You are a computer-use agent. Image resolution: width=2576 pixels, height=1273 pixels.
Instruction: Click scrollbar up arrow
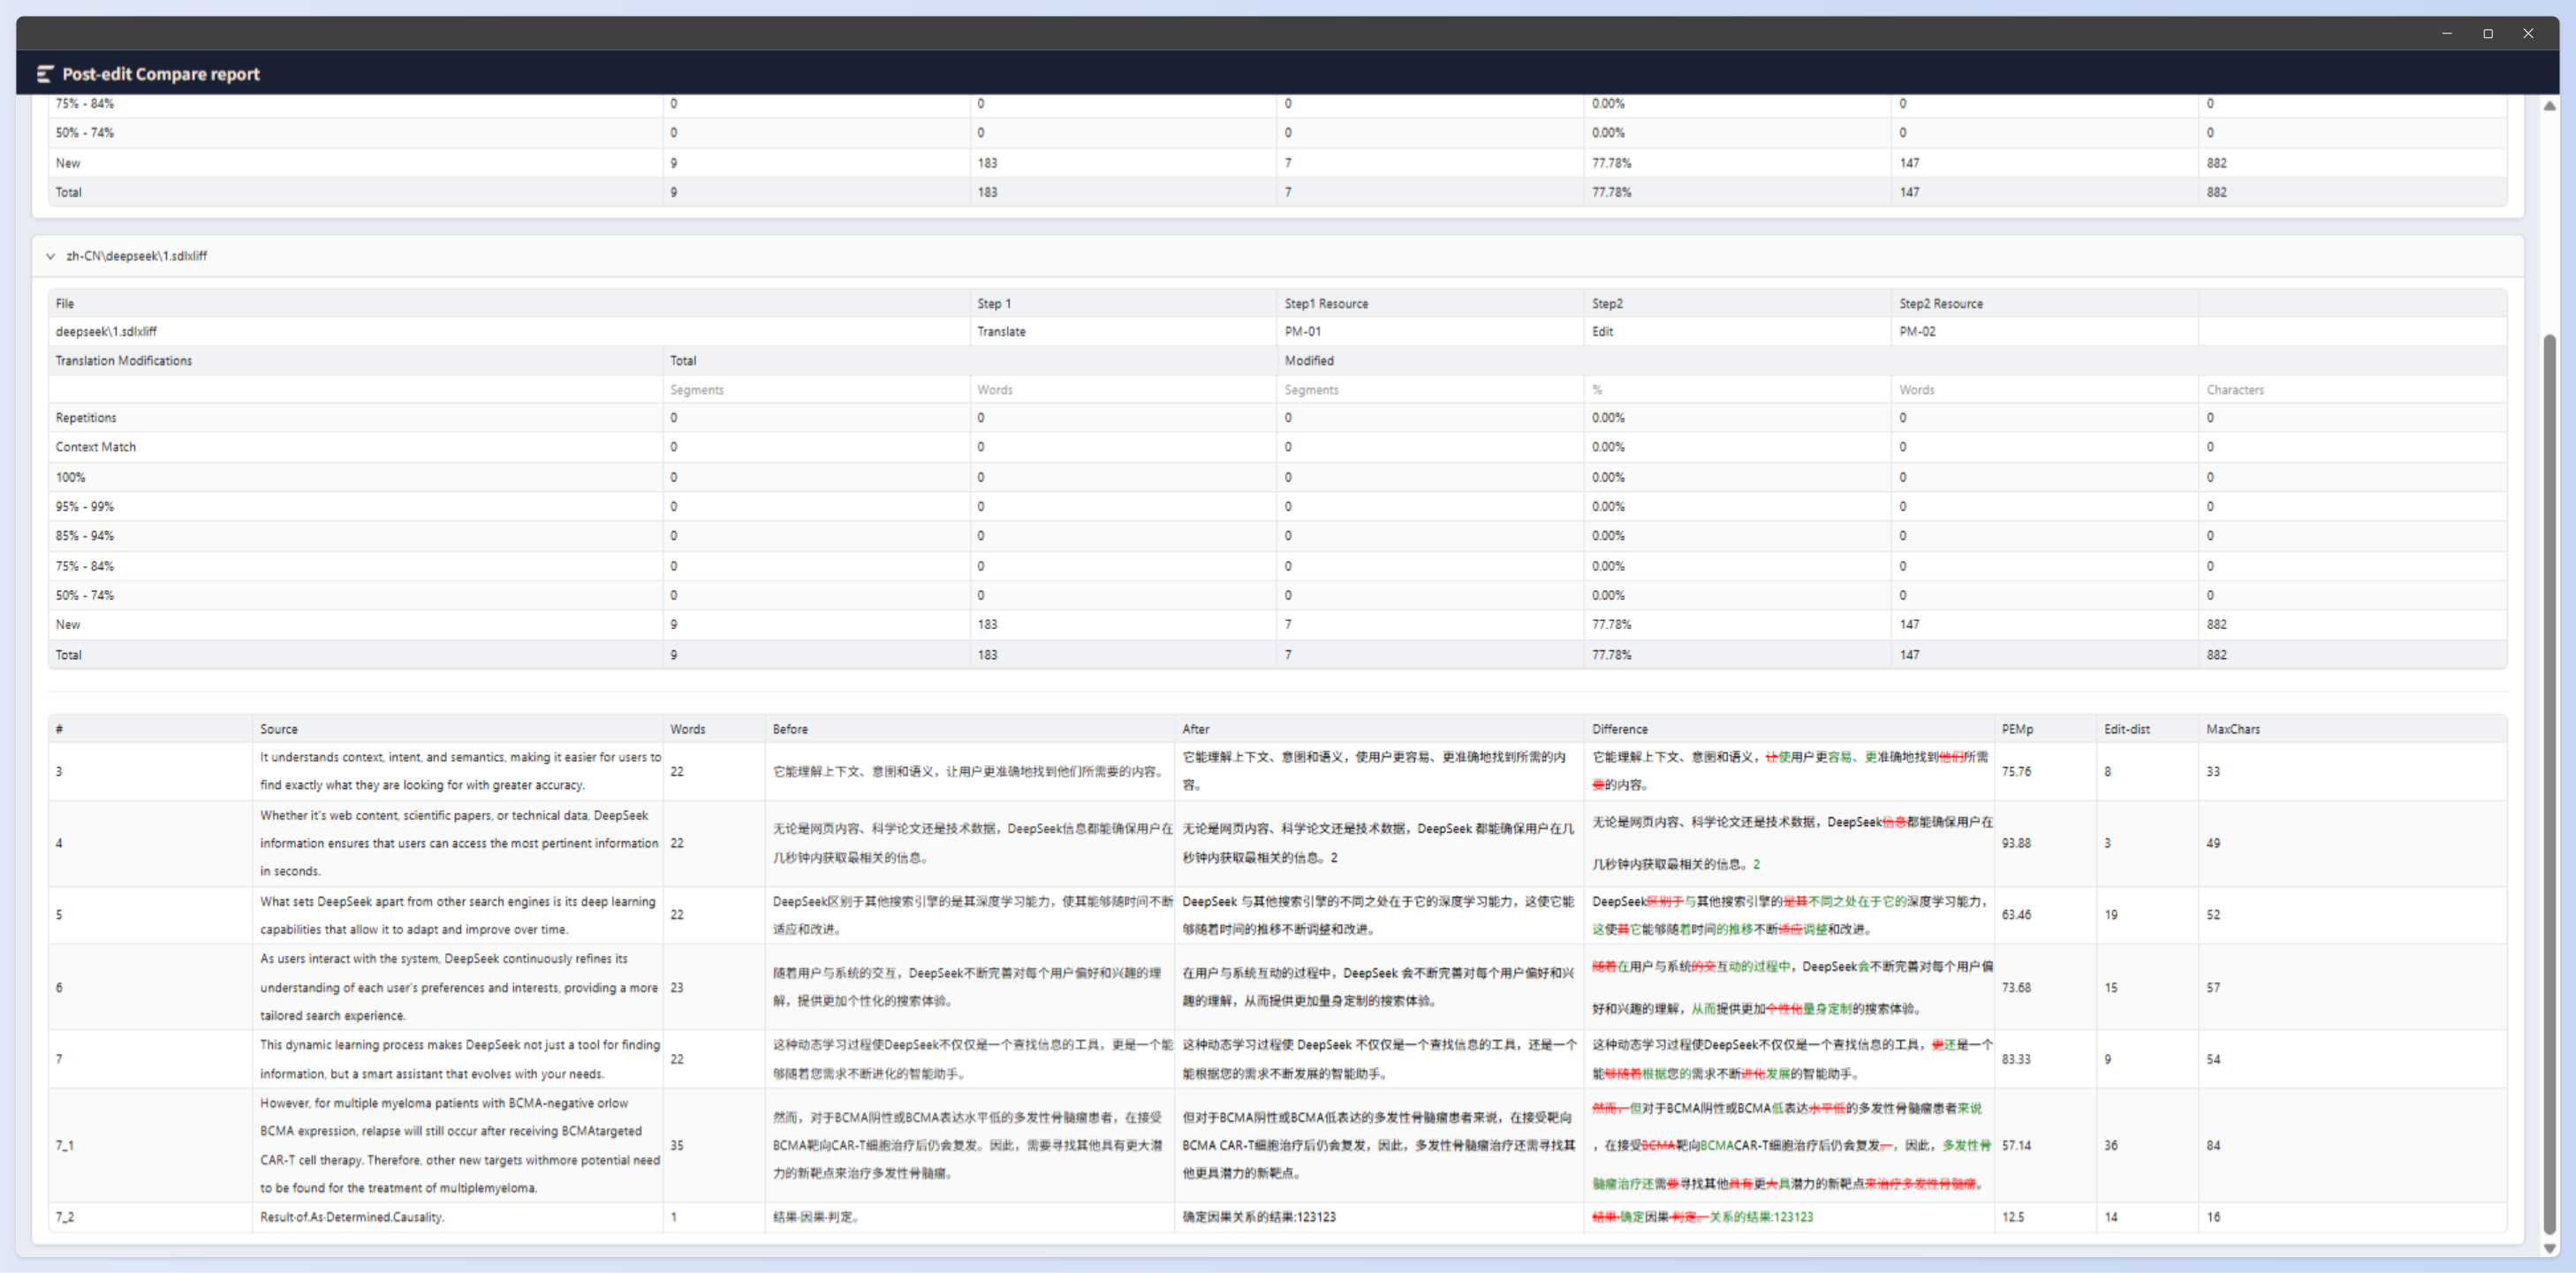coord(2550,106)
